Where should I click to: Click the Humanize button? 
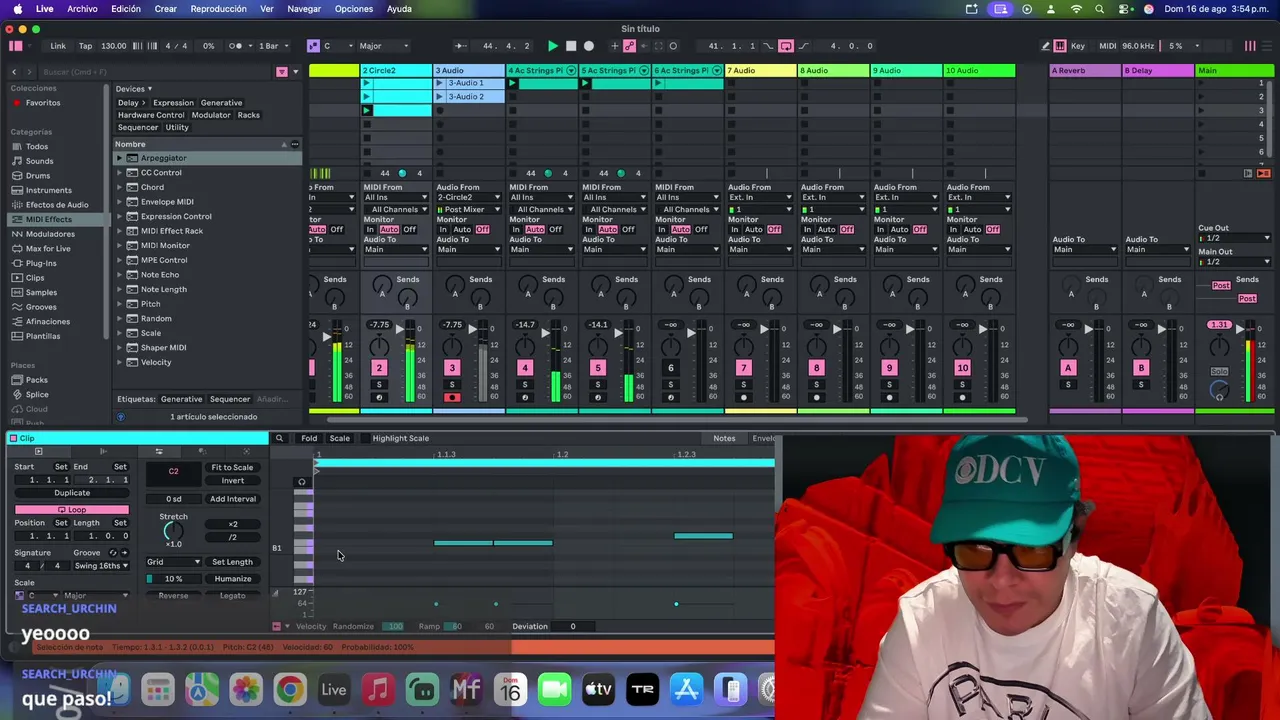[x=232, y=579]
